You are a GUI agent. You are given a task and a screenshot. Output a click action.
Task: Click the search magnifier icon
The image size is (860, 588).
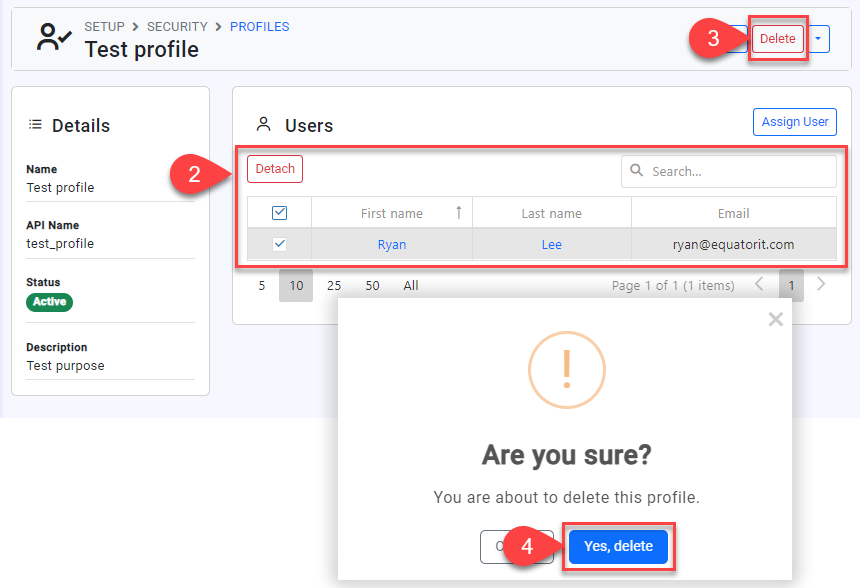pos(637,171)
